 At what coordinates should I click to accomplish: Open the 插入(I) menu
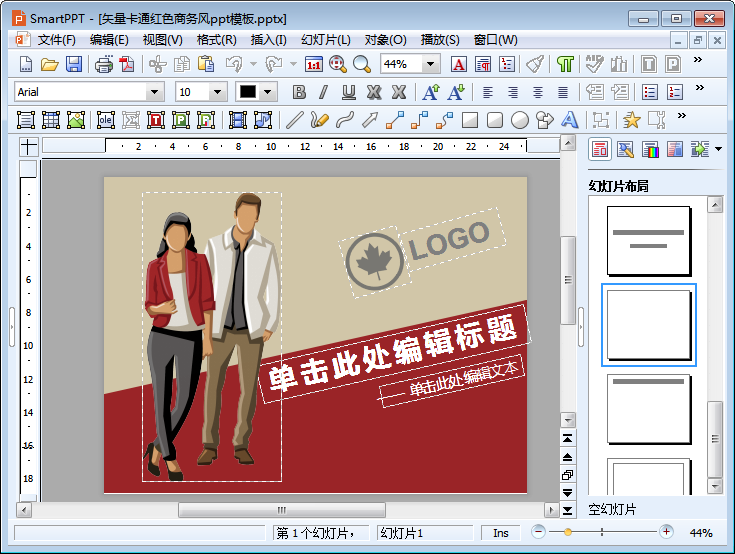tap(268, 40)
